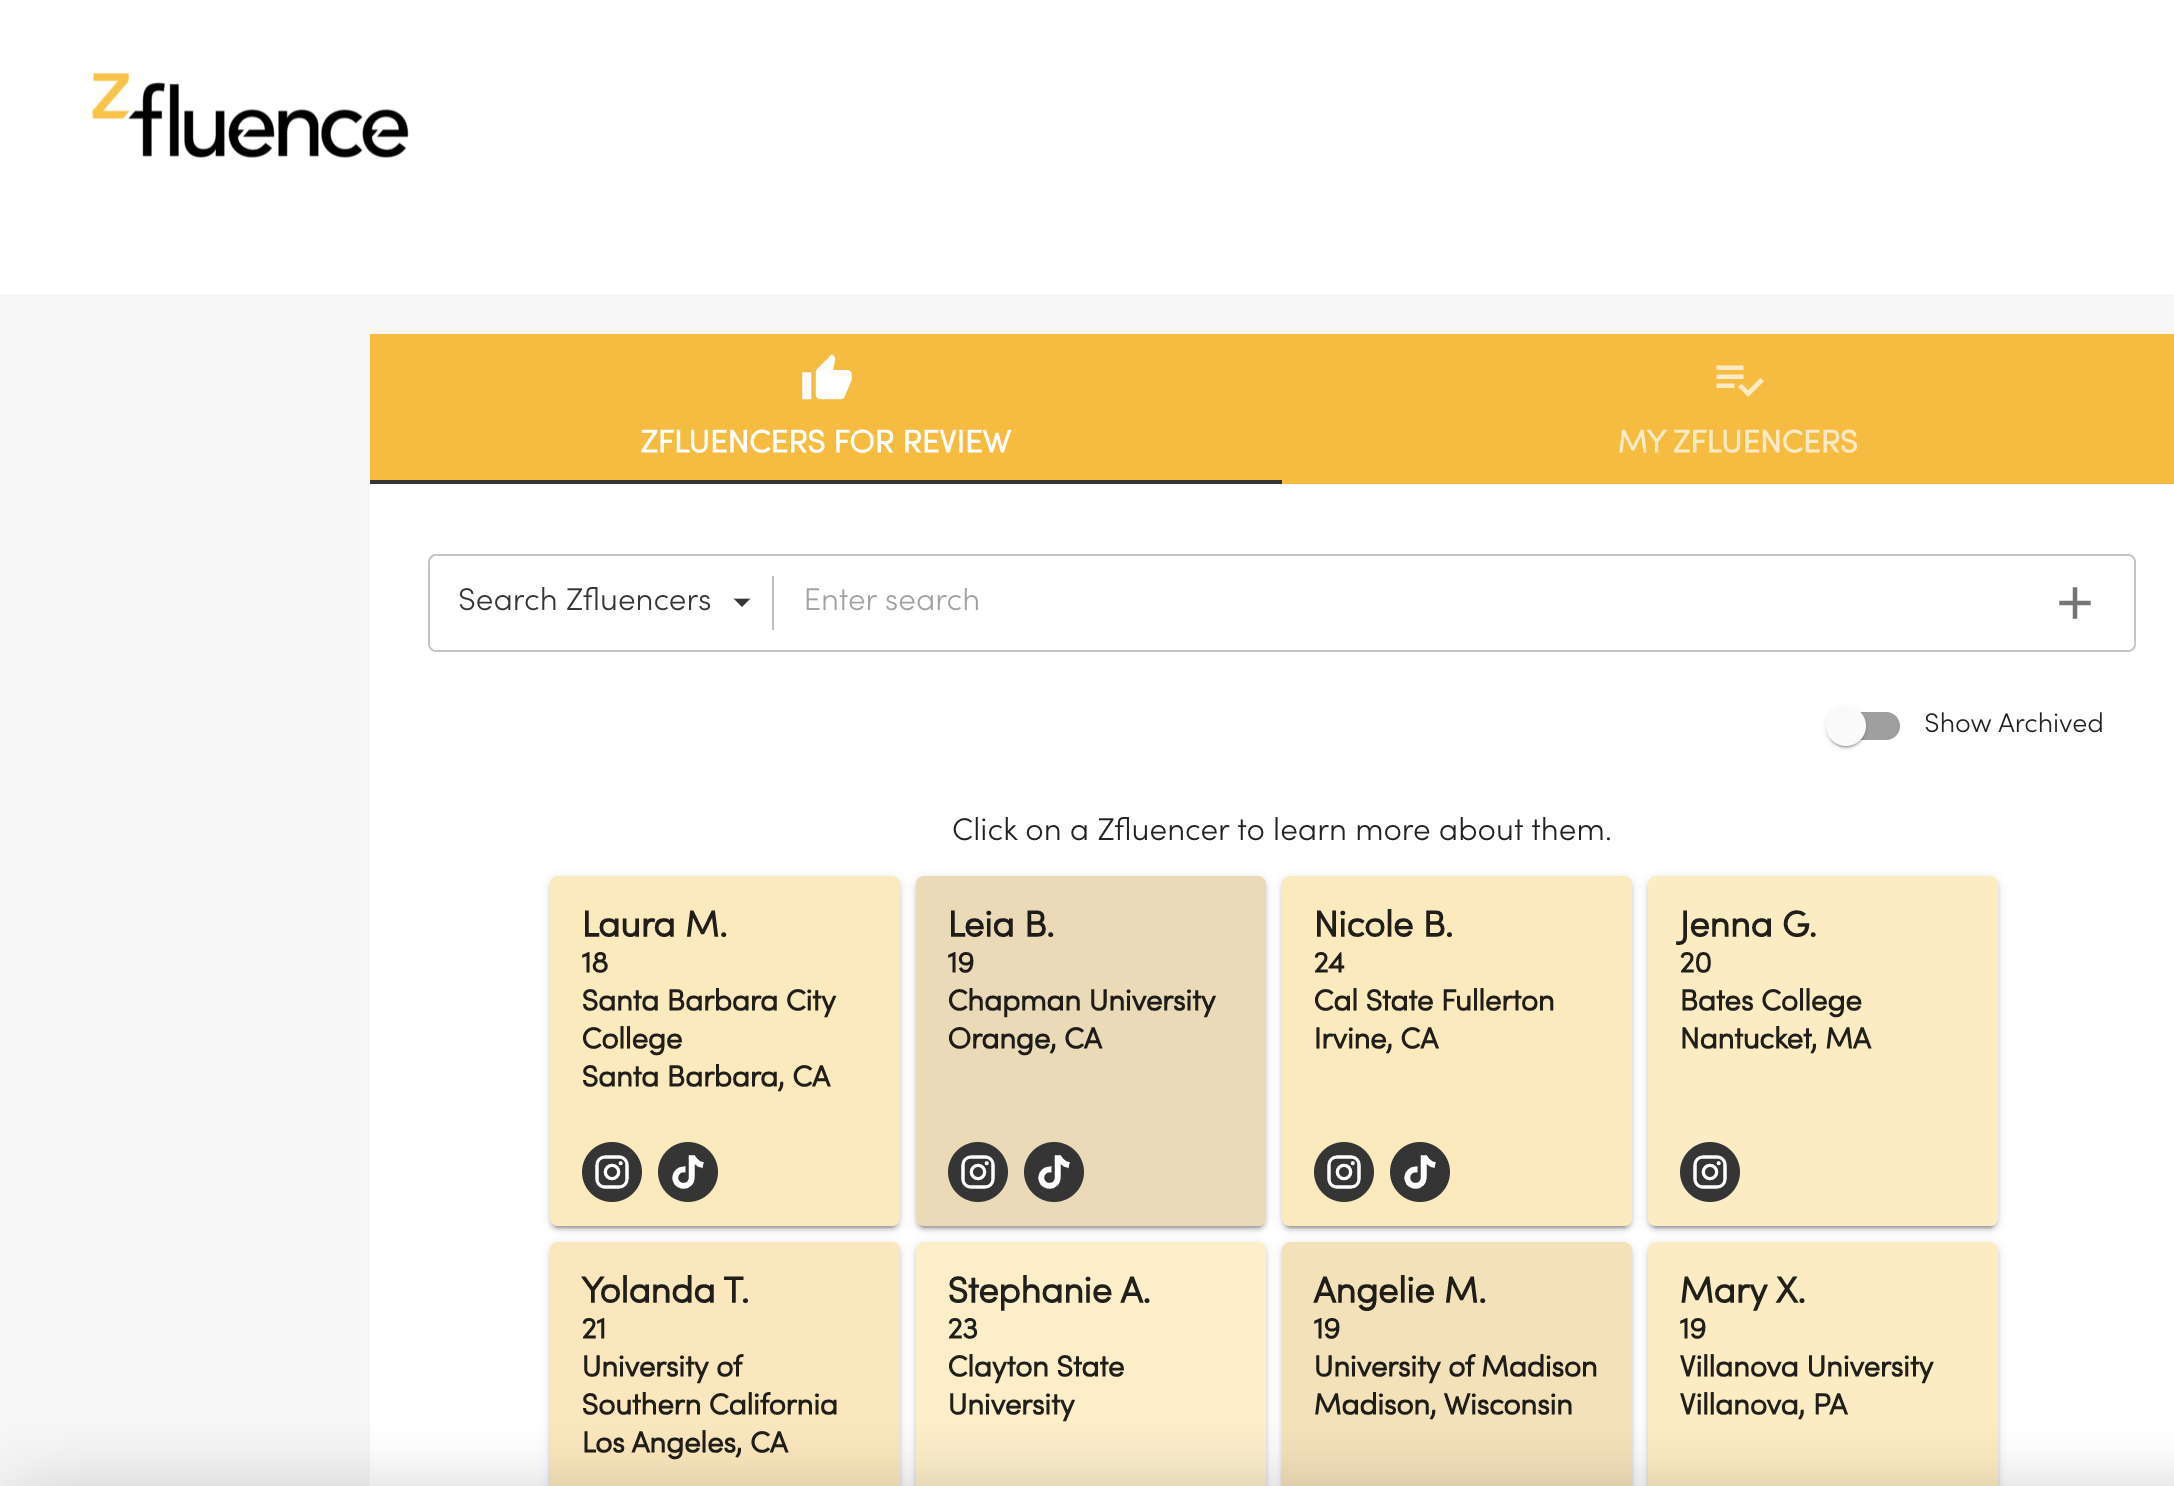Viewport: 2174px width, 1486px height.
Task: Open Laura M.'s profile card
Action: 725,1051
